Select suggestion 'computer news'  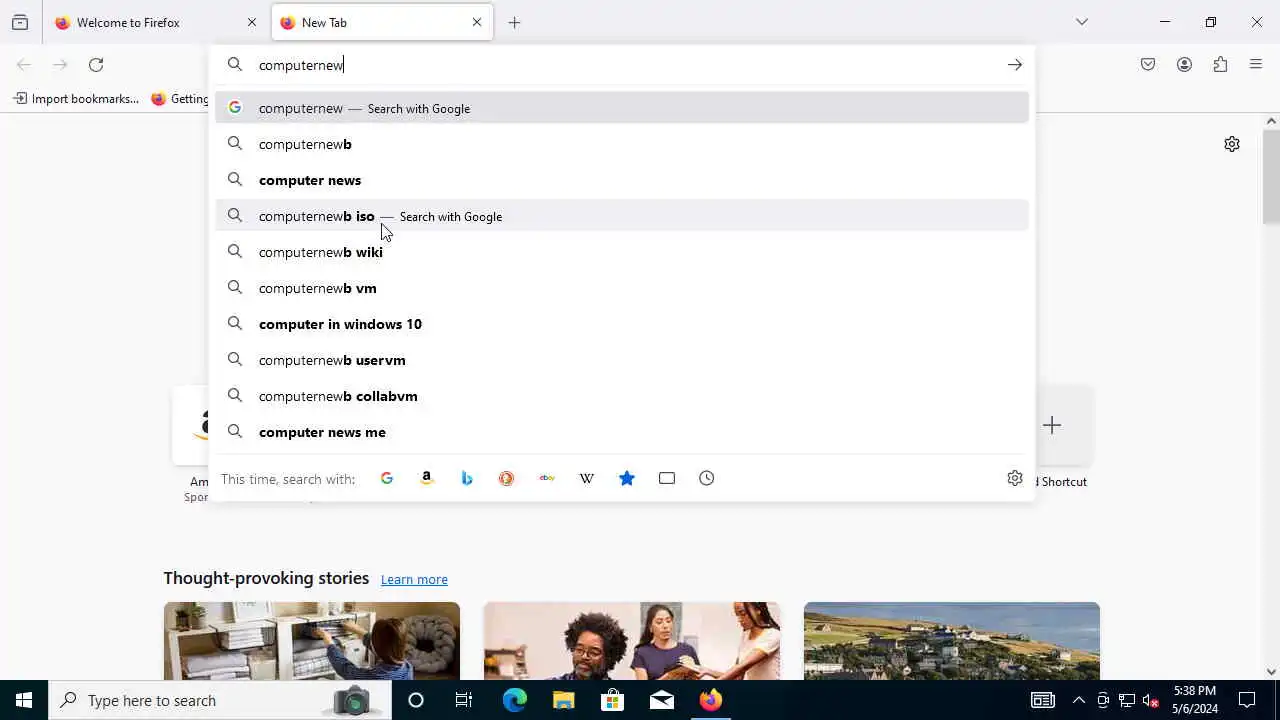(x=622, y=180)
